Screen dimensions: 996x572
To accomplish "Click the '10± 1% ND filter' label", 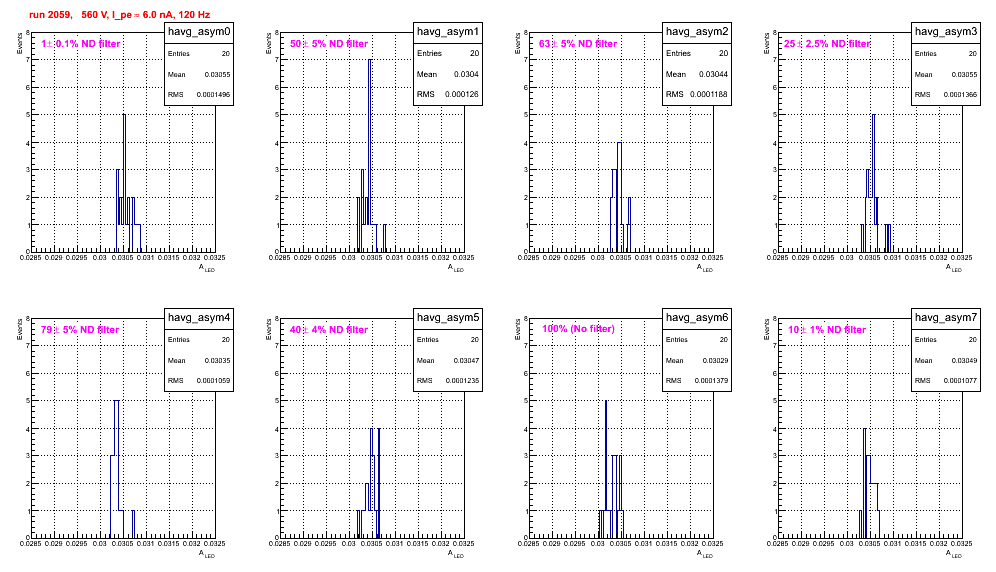I will 827,330.
